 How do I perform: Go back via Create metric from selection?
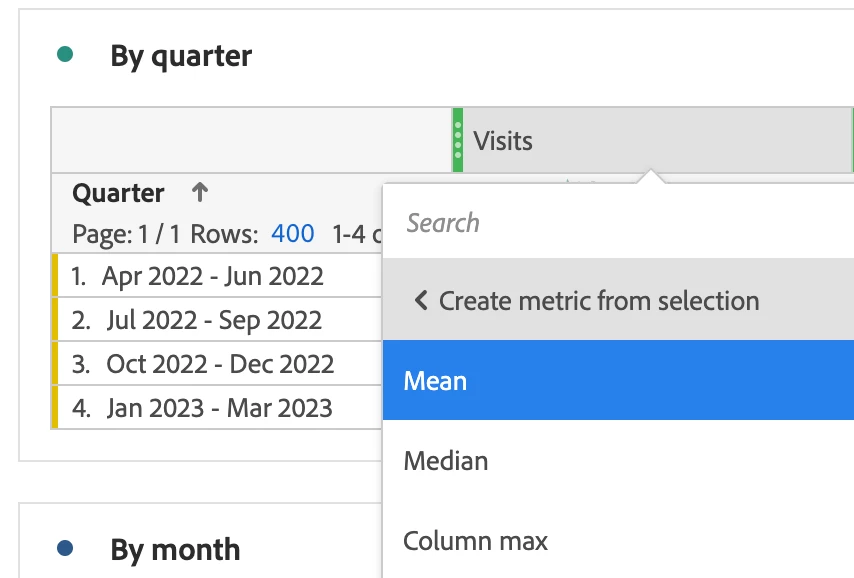pyautogui.click(x=618, y=300)
